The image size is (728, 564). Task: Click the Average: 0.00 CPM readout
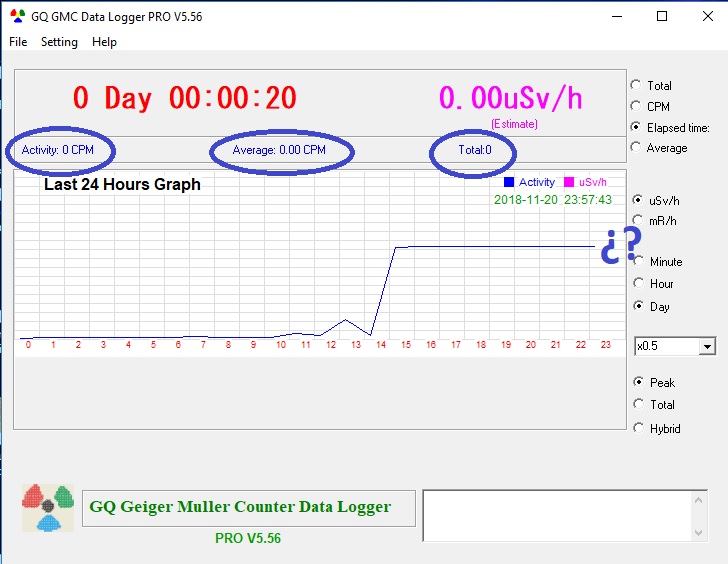coord(279,150)
